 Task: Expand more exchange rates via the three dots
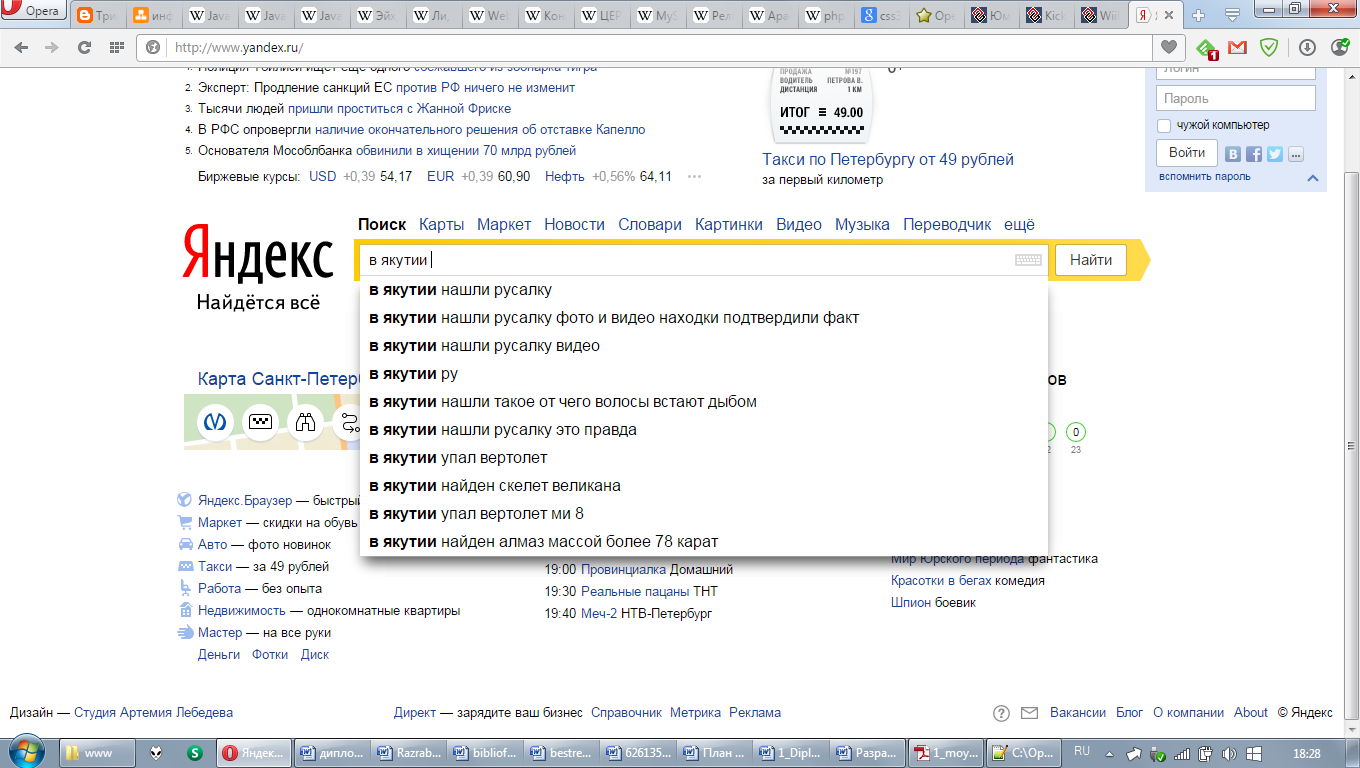tap(694, 177)
